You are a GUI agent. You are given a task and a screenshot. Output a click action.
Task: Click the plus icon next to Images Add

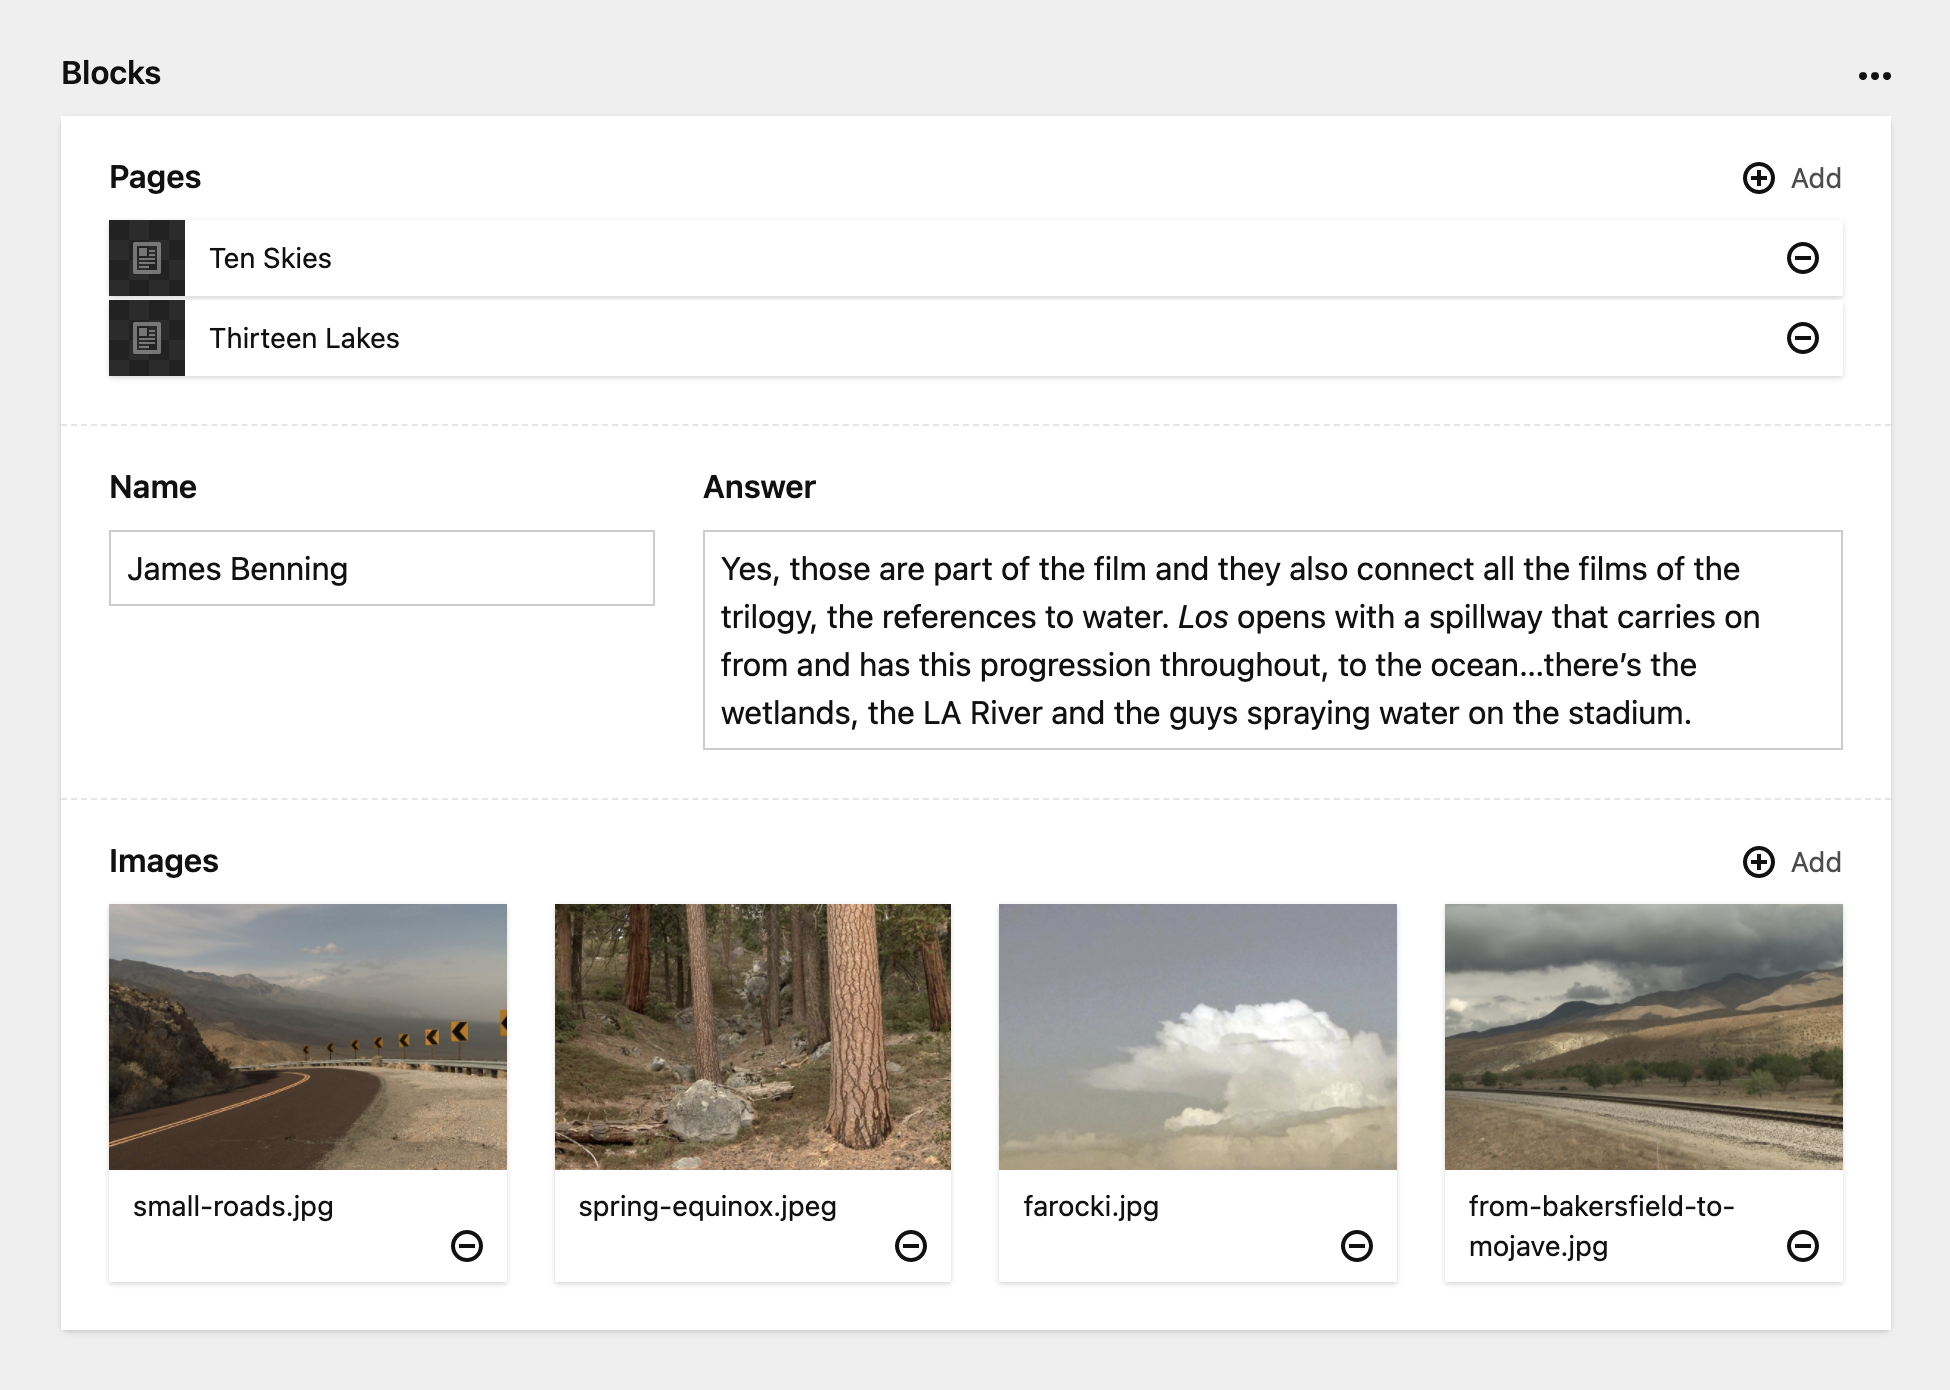click(1758, 862)
